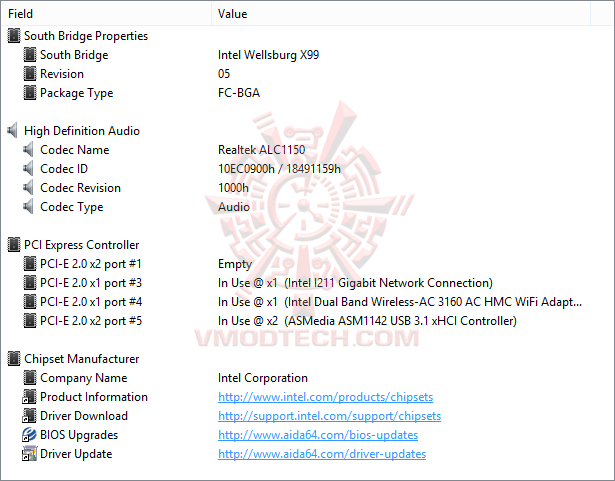
Task: Select the Package Type value FC-BGA
Action: click(x=239, y=93)
